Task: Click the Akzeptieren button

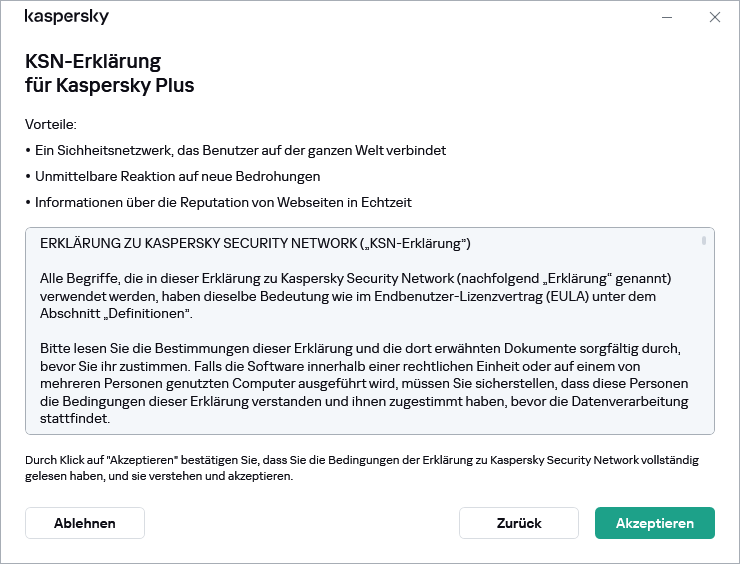Action: point(654,523)
